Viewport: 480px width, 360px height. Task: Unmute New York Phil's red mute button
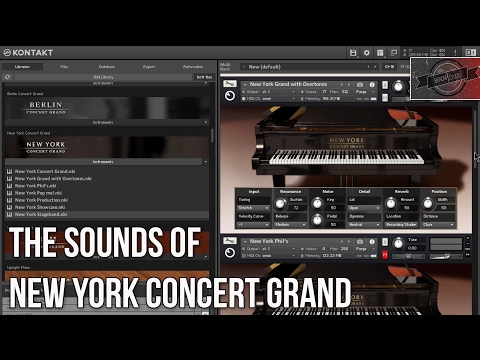click(385, 255)
